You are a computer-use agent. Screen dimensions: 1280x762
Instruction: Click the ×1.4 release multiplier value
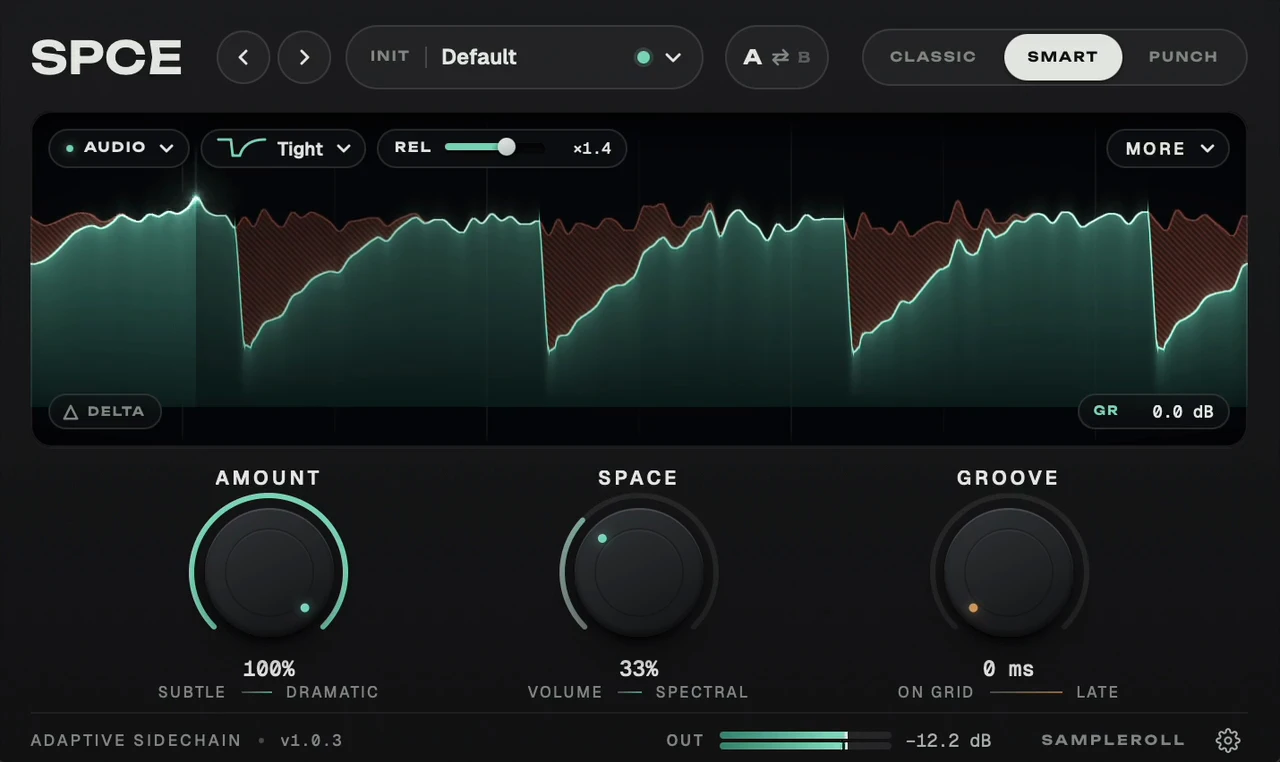pos(592,148)
